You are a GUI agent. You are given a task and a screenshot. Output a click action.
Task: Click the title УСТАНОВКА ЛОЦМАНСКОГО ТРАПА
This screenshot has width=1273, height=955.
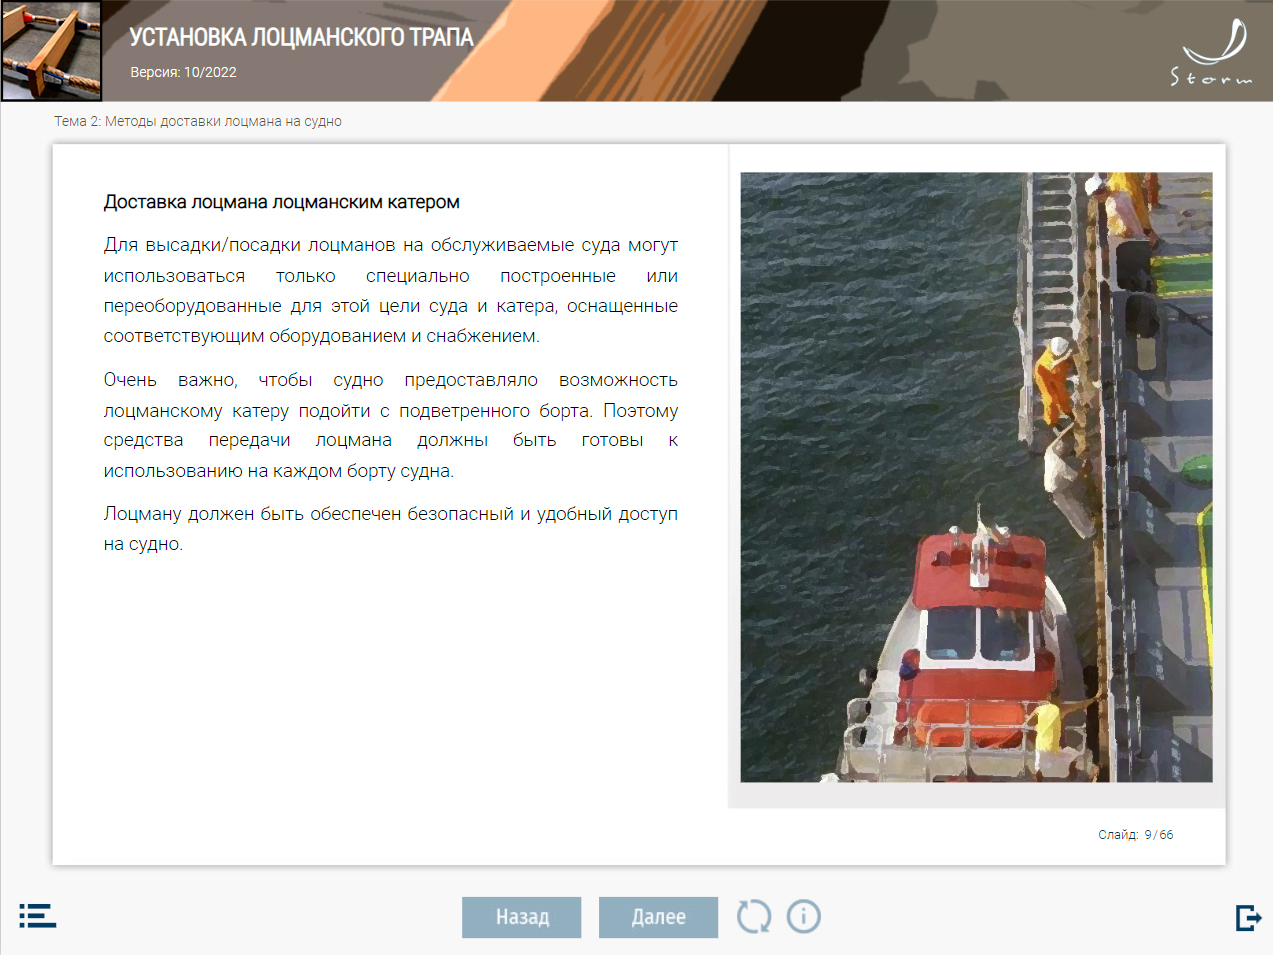pos(301,37)
